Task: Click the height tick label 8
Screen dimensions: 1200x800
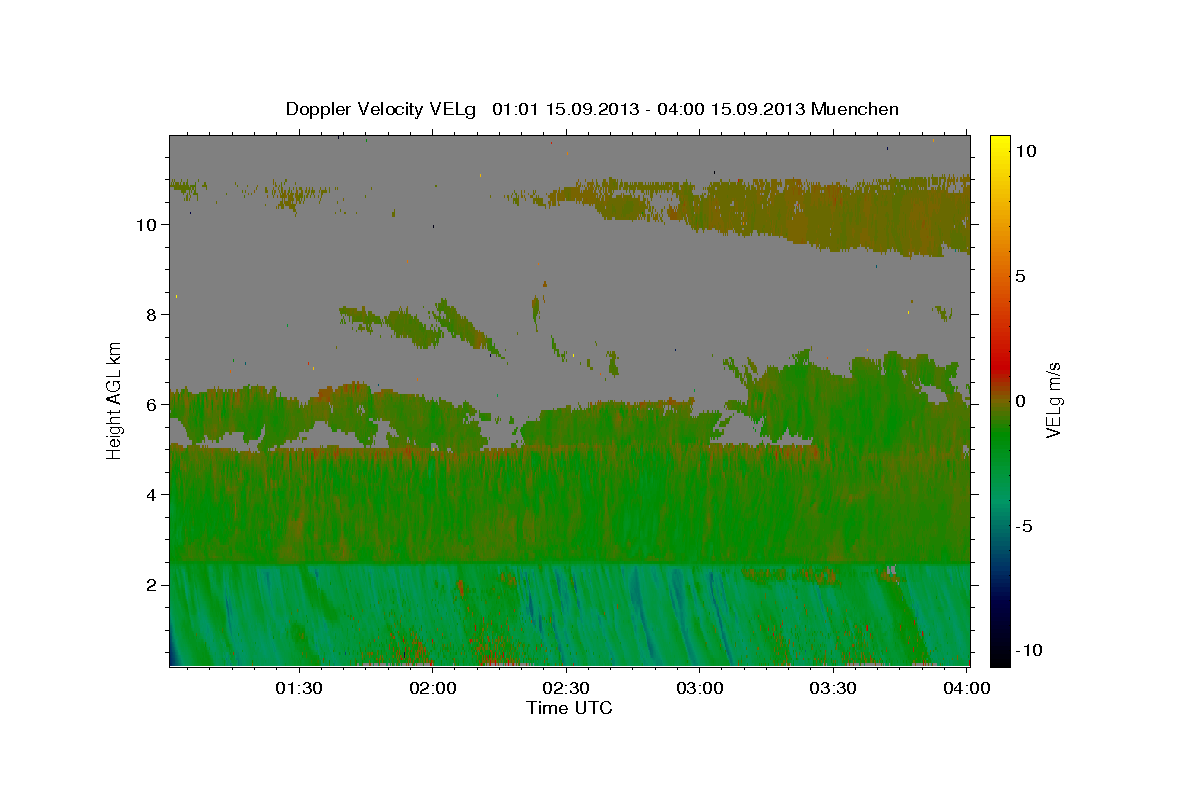Action: tap(153, 314)
